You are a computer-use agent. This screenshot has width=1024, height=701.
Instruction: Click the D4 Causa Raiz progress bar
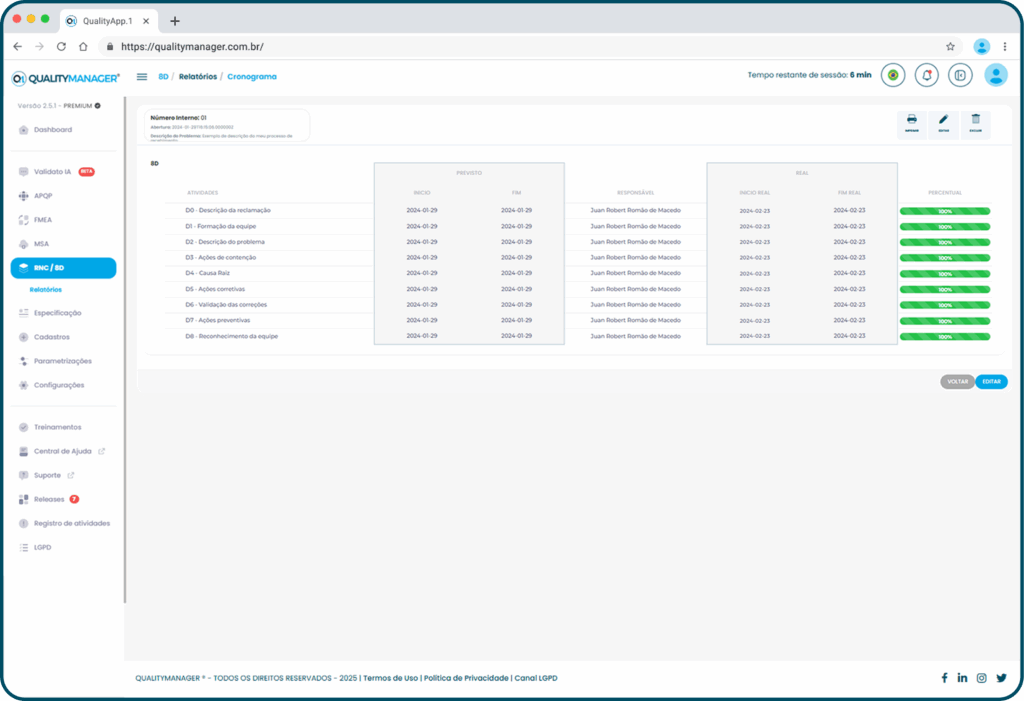[x=944, y=274]
